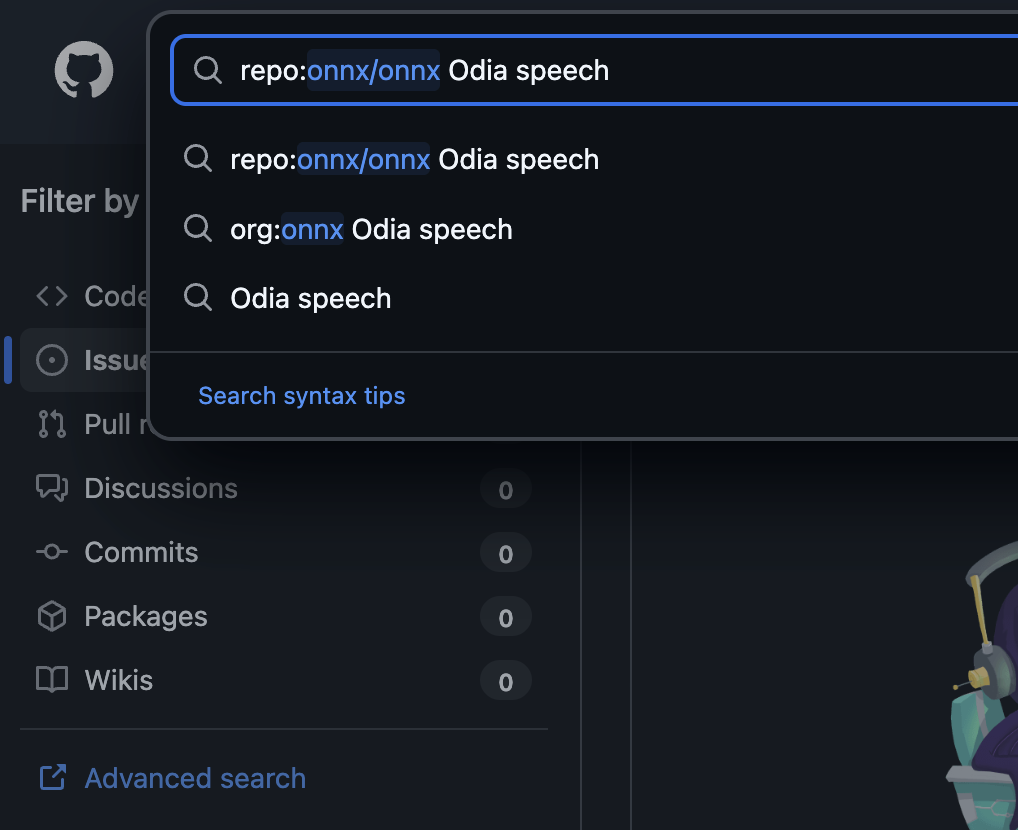Choose the 'org:onnx Odia speech' suggestion

(371, 229)
